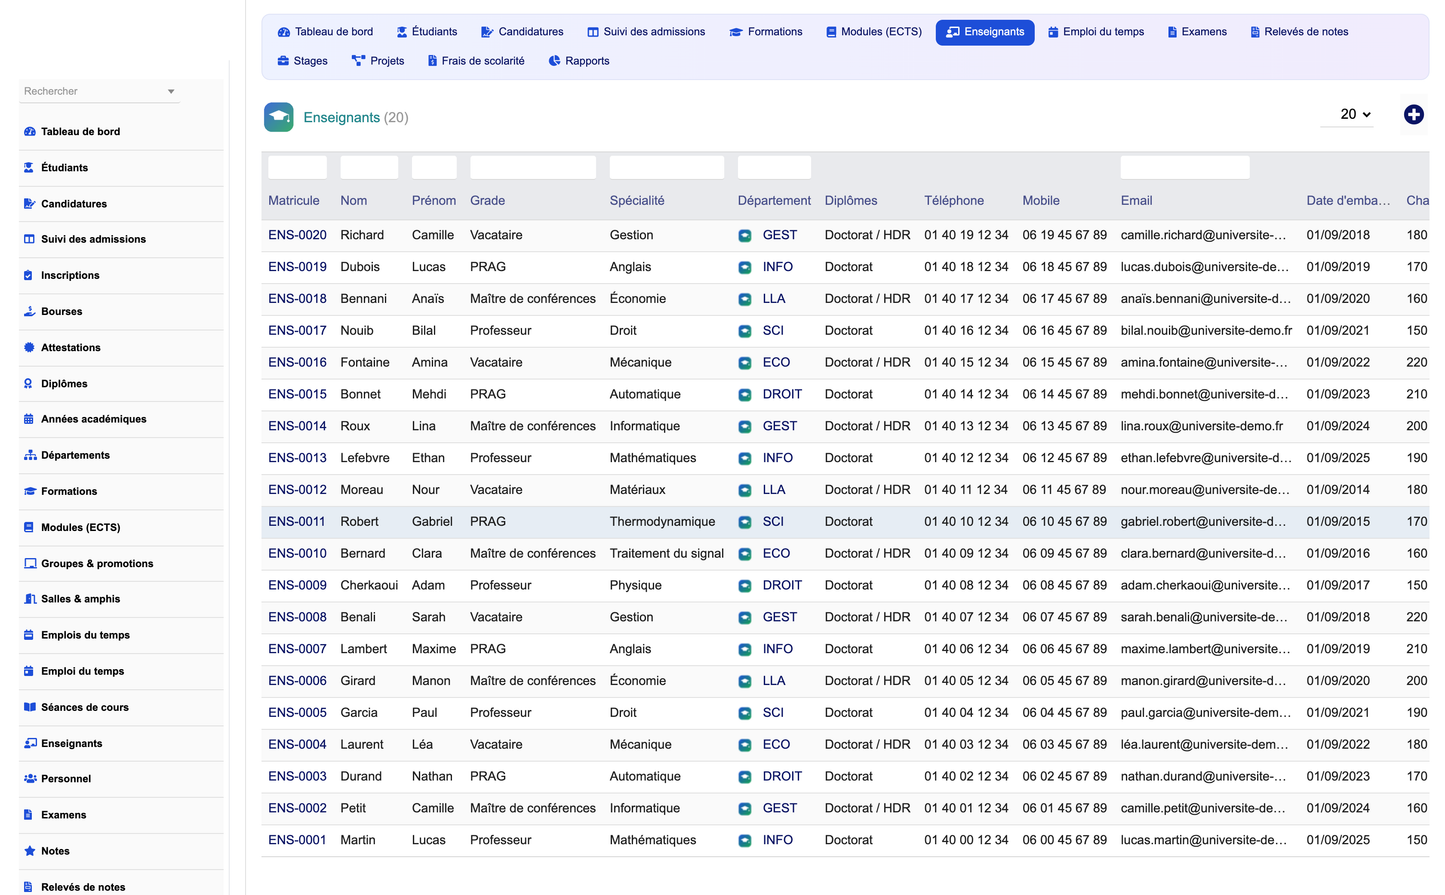Click the Années académiques sidebar icon

29,419
